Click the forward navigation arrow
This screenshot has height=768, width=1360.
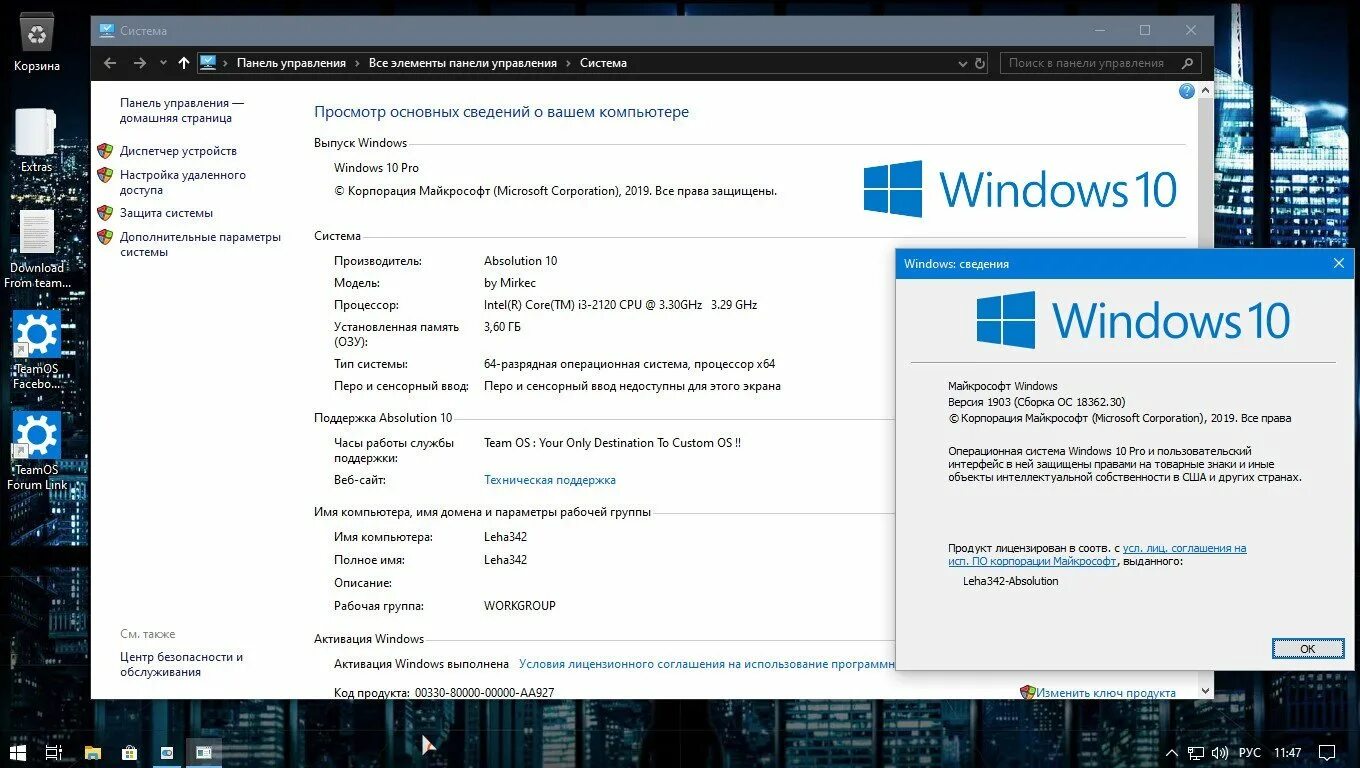click(x=140, y=63)
